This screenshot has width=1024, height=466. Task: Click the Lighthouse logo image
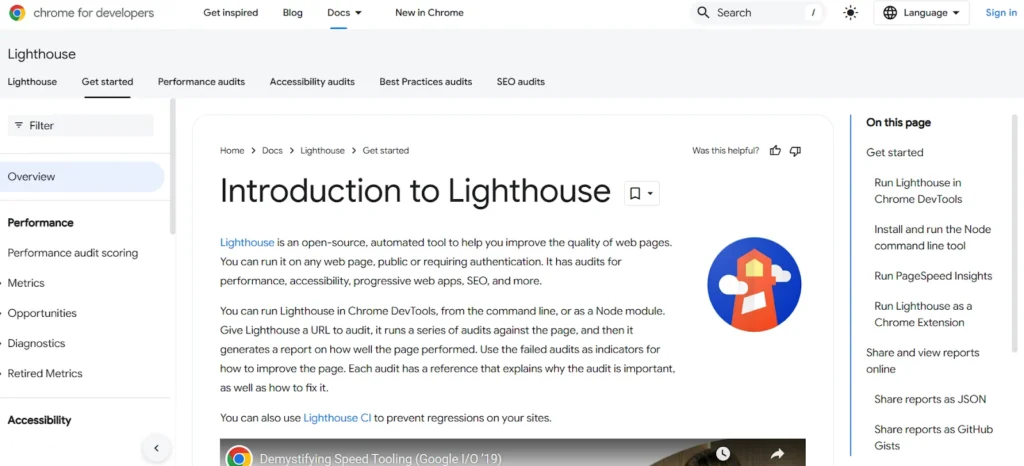tap(754, 284)
